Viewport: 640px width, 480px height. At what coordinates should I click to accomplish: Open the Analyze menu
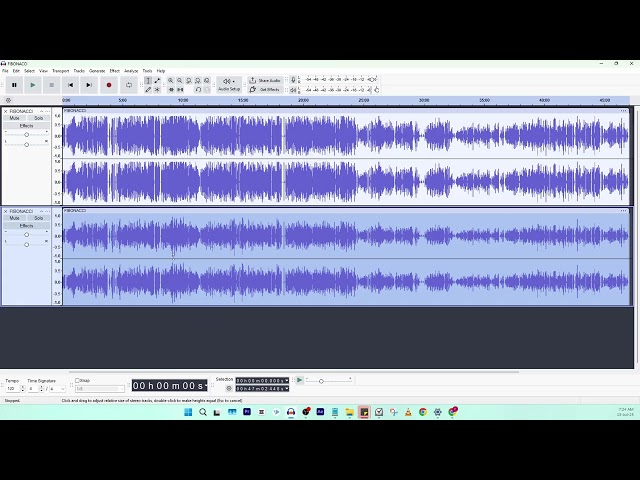click(131, 71)
